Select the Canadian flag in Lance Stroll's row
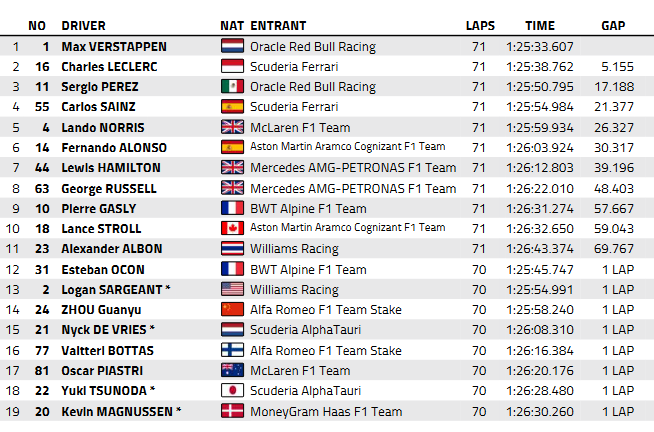 pyautogui.click(x=232, y=228)
